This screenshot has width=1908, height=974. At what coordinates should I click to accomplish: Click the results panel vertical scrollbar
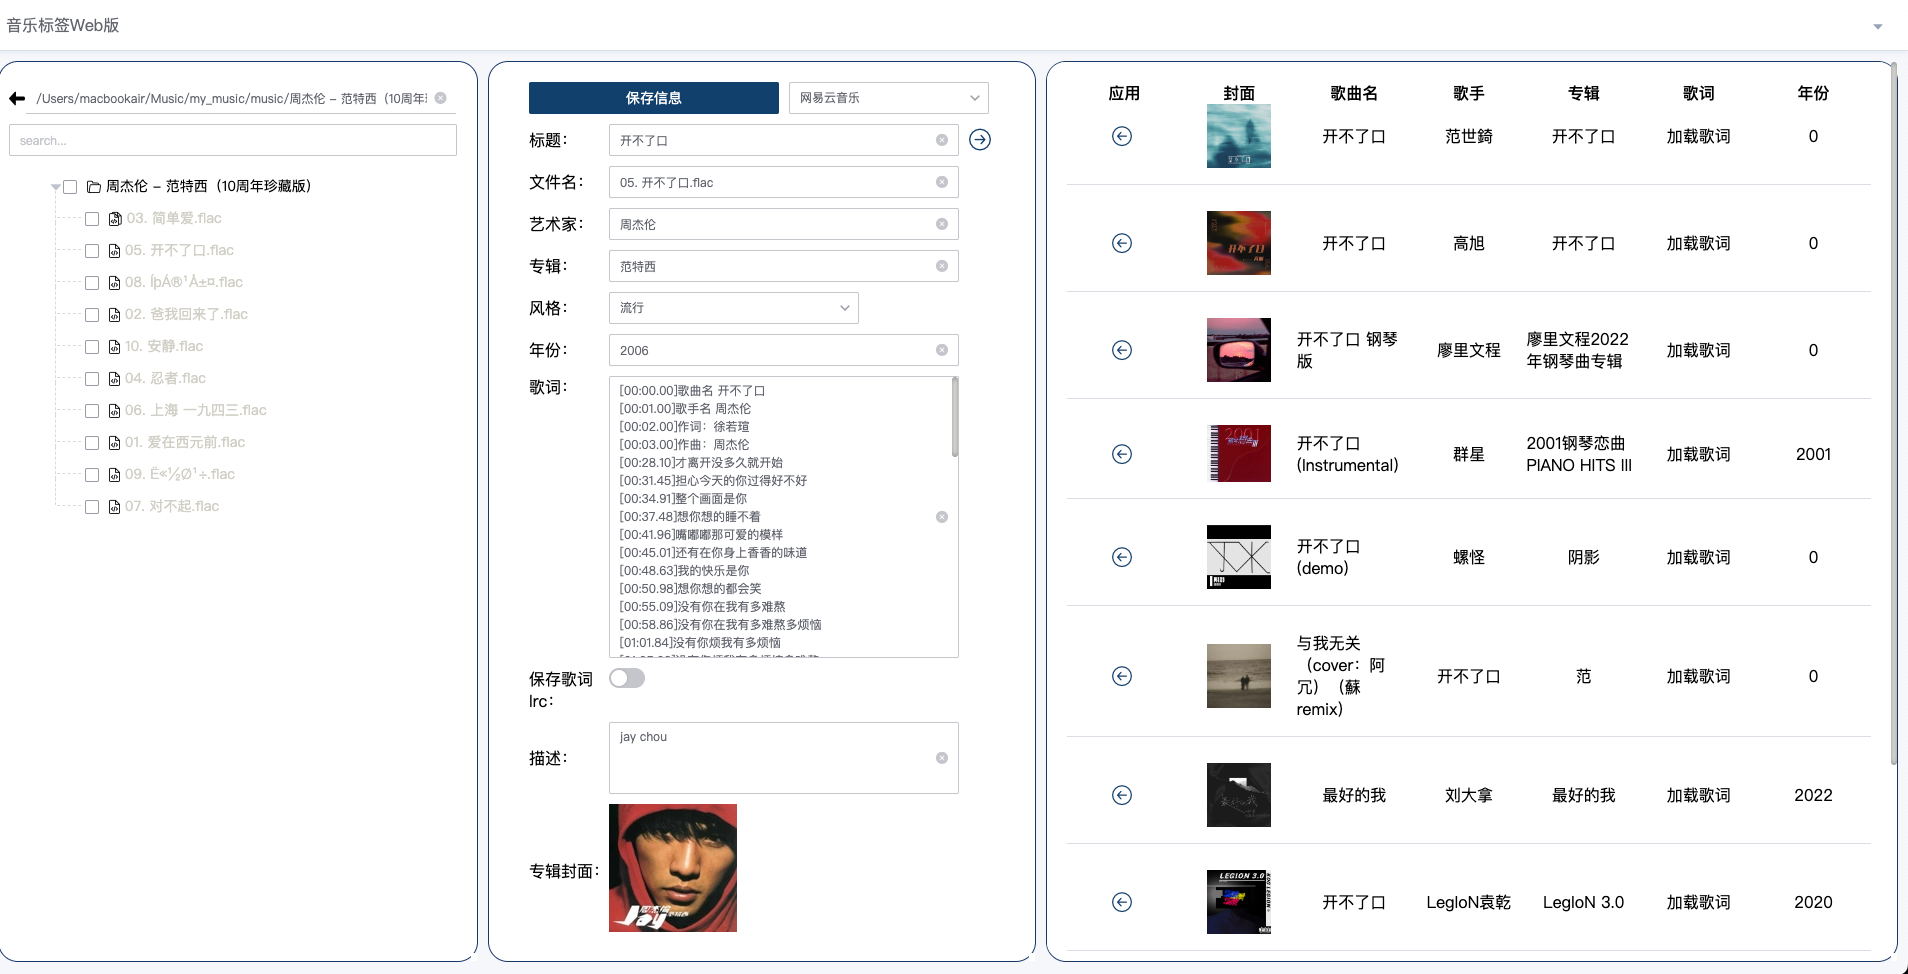click(x=1893, y=415)
